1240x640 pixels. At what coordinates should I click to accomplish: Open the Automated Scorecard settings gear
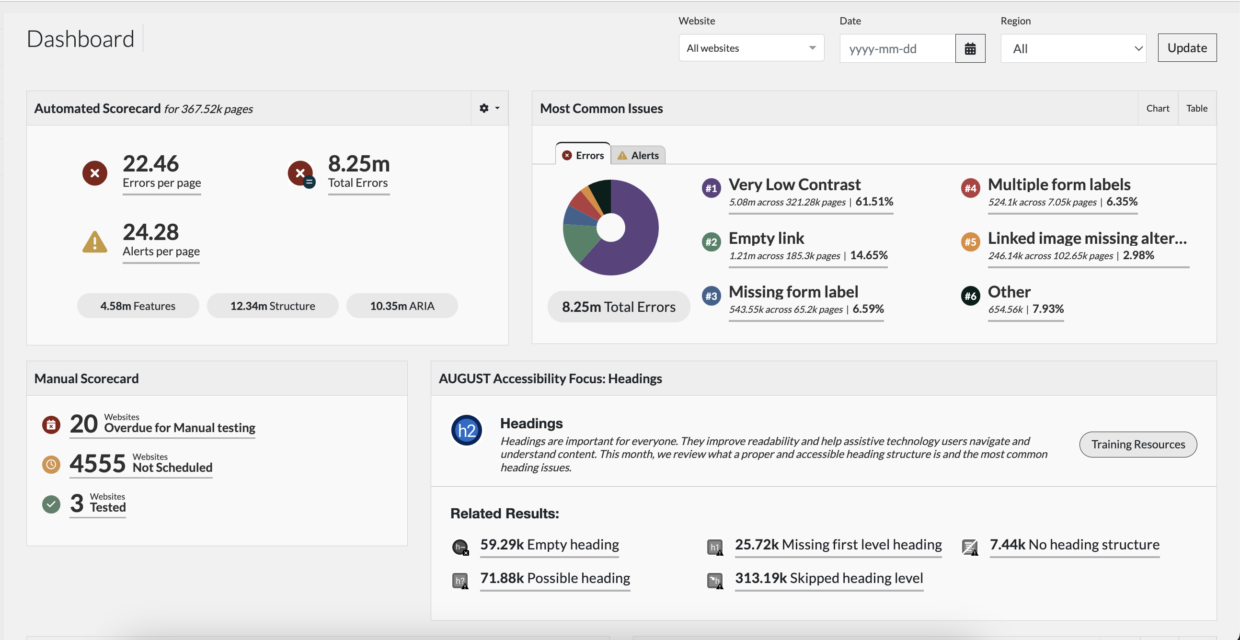[483, 108]
